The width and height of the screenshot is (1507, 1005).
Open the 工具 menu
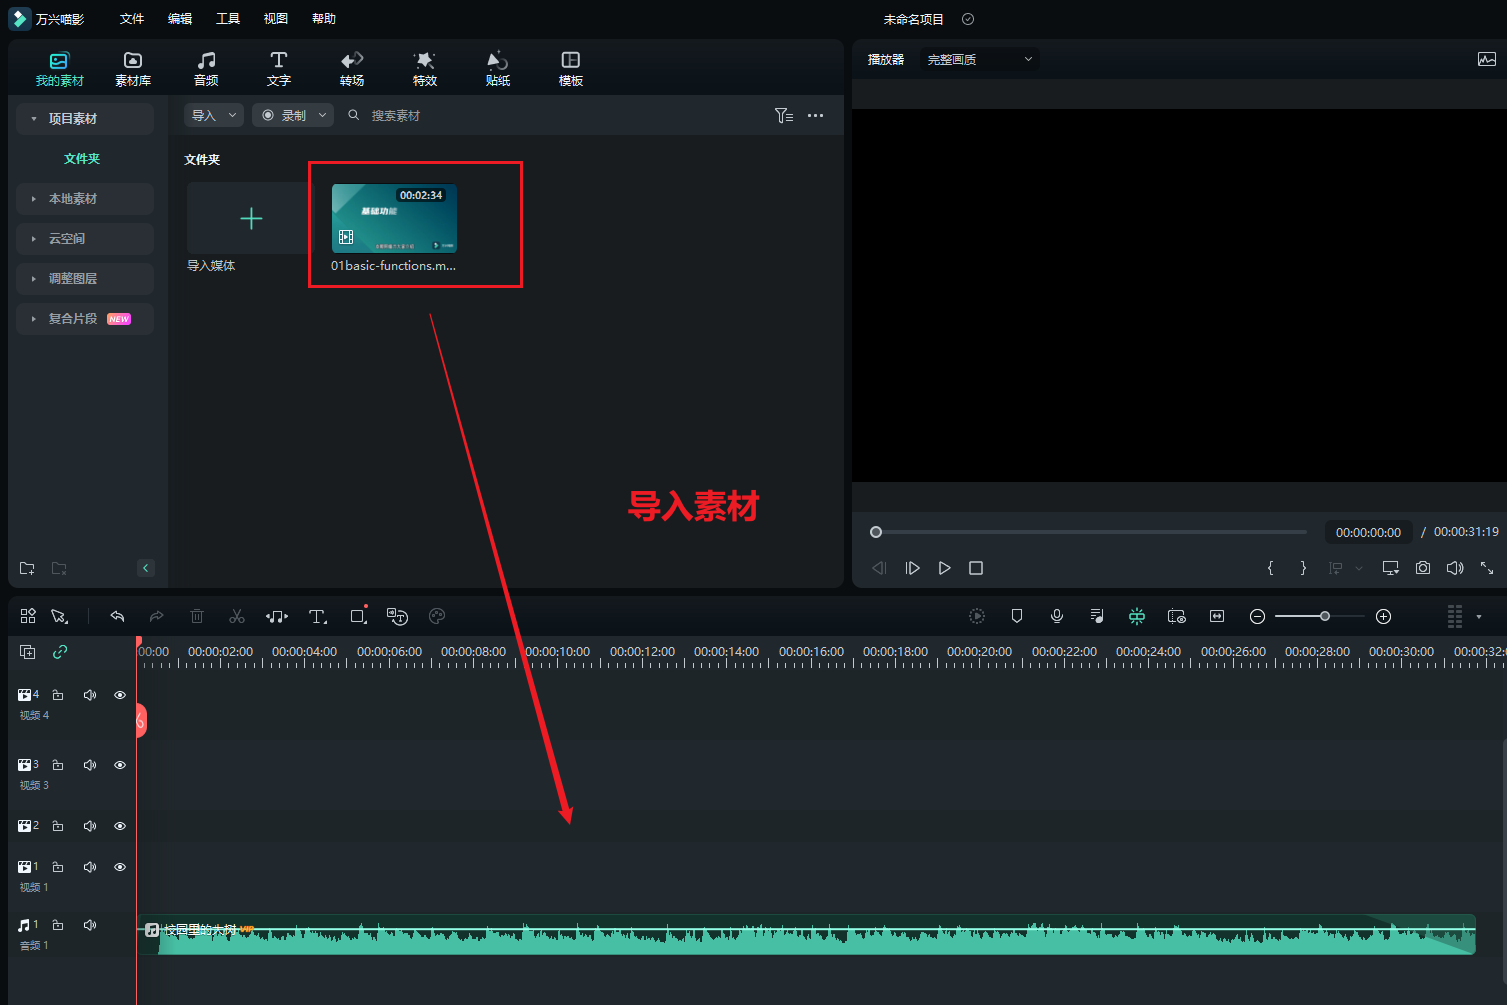point(228,19)
